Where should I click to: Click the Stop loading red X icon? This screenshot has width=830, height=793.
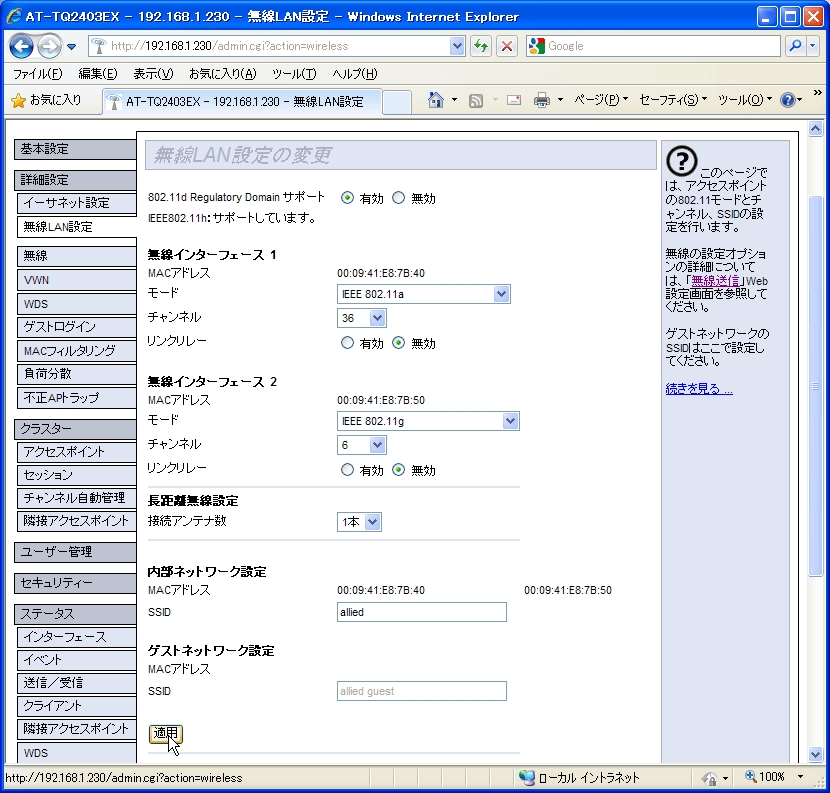[x=507, y=46]
